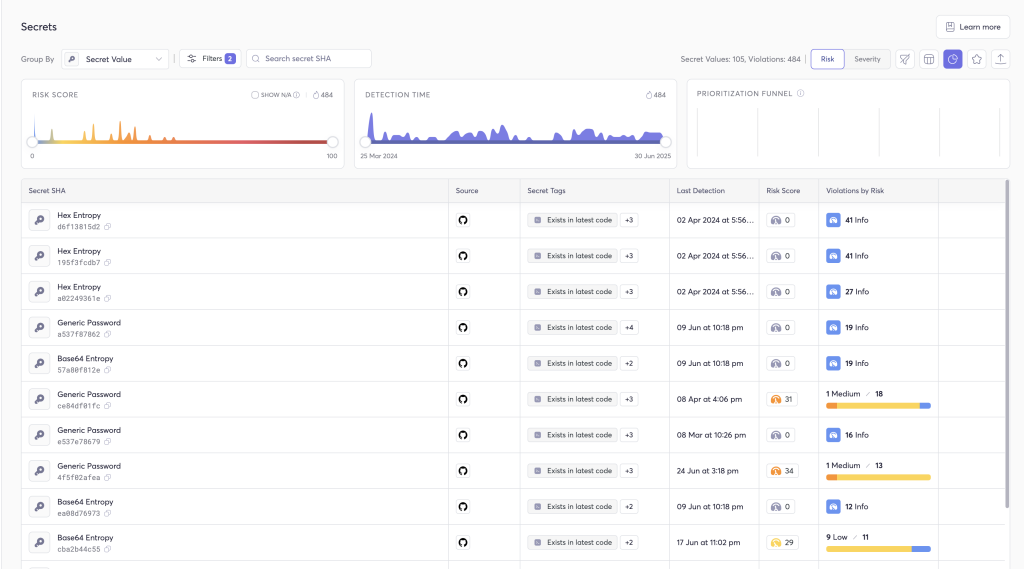
Task: Click the export upload icon in toolbar
Action: pyautogui.click(x=1001, y=59)
